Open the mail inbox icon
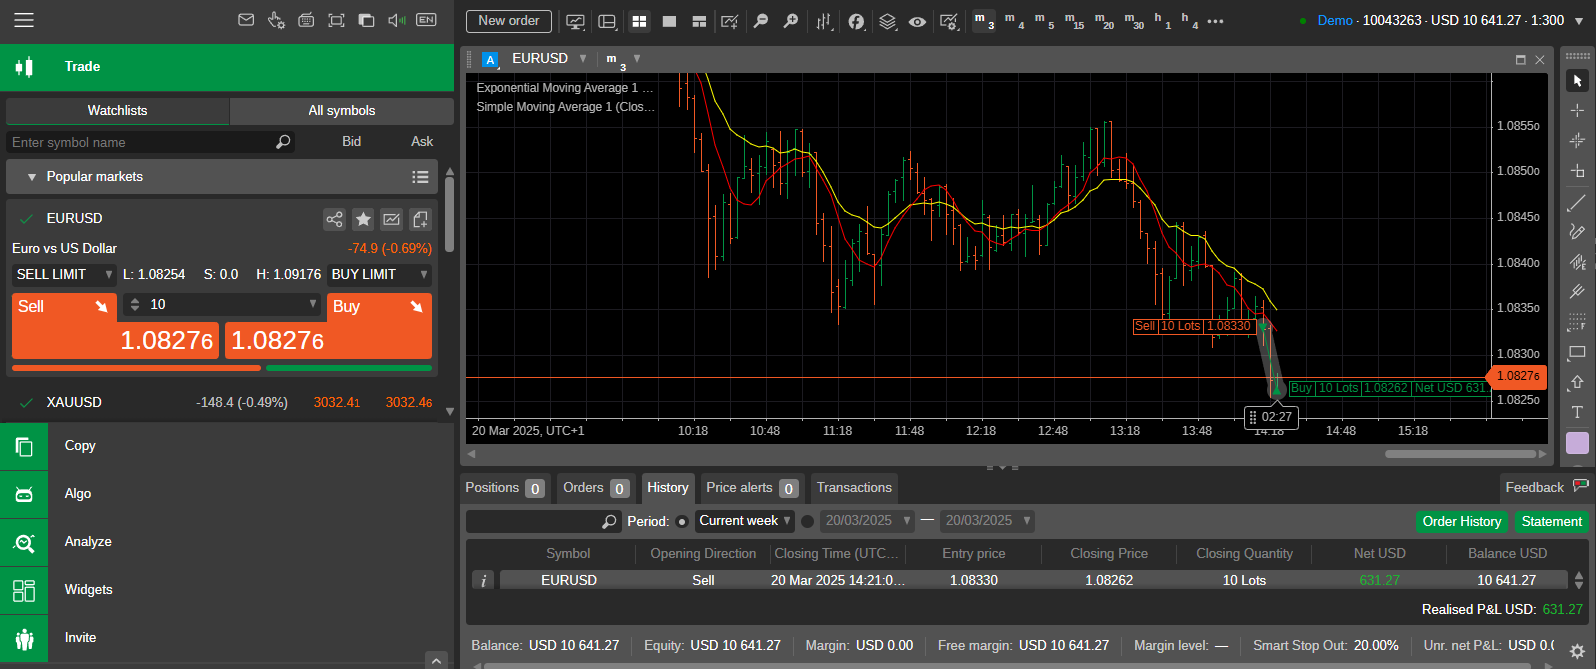 click(x=246, y=20)
